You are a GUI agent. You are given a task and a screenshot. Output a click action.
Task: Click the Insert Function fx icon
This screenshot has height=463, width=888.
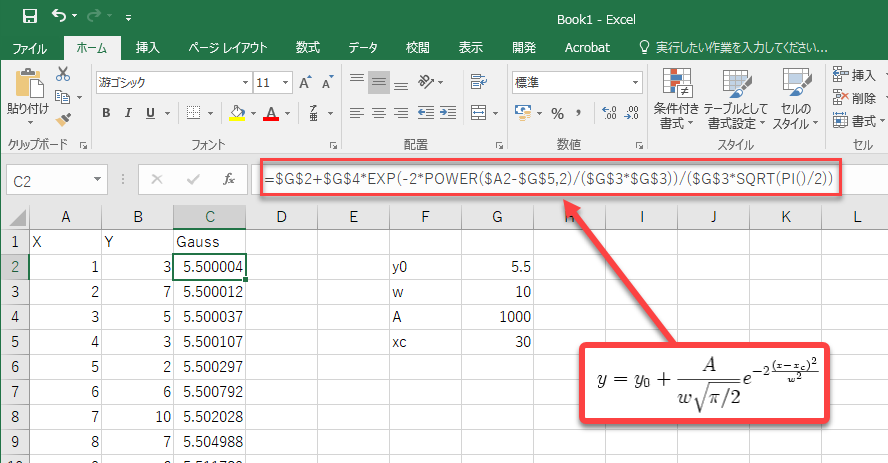229,179
